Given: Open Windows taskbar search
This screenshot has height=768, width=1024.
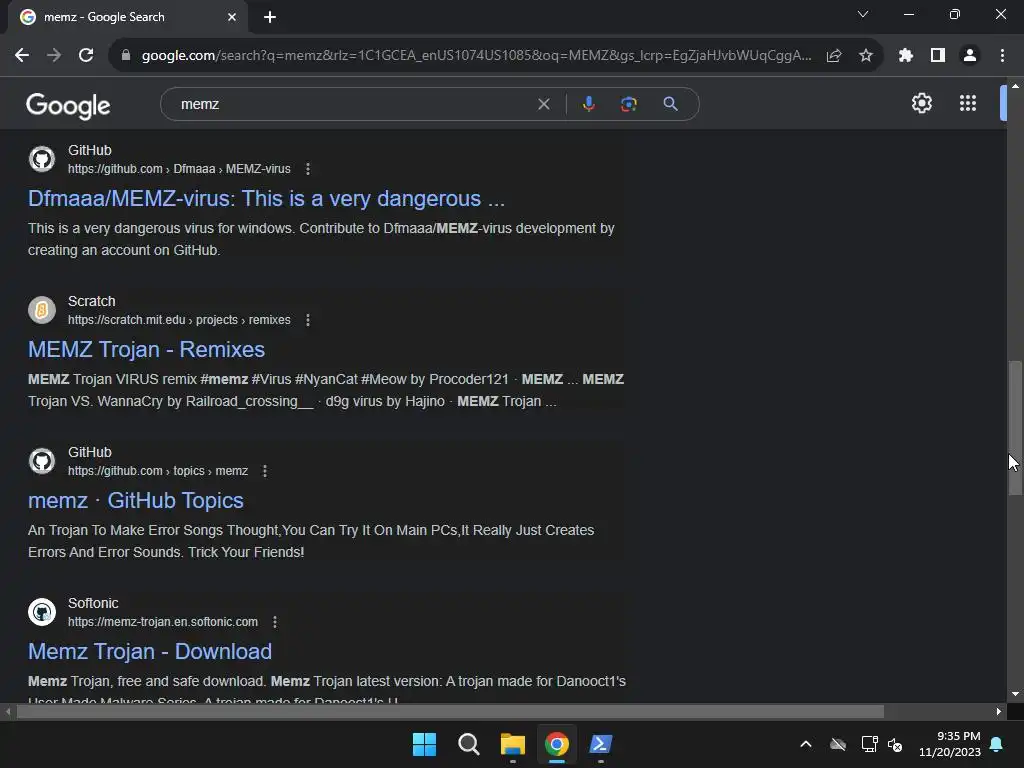Looking at the screenshot, I should [x=468, y=744].
